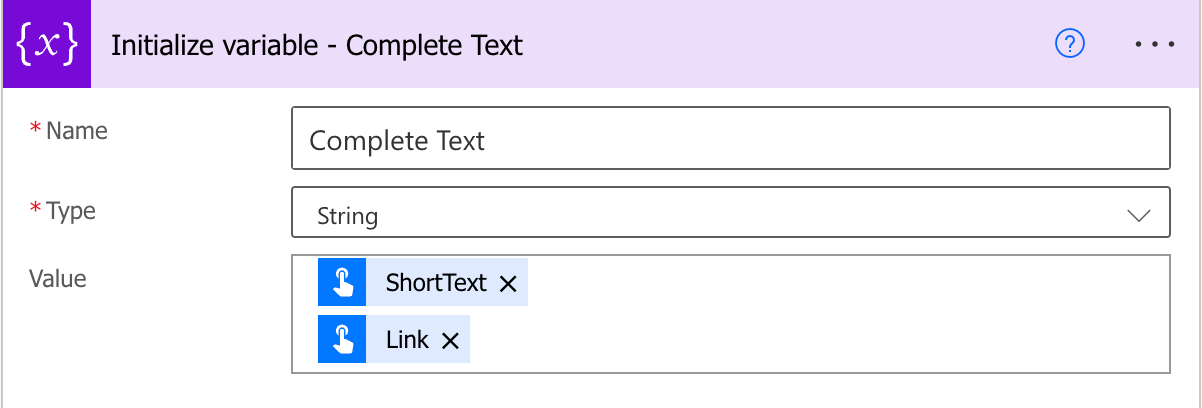Viewport: 1202px width, 408px height.
Task: Collapse the card via lavender header bar
Action: [780, 45]
